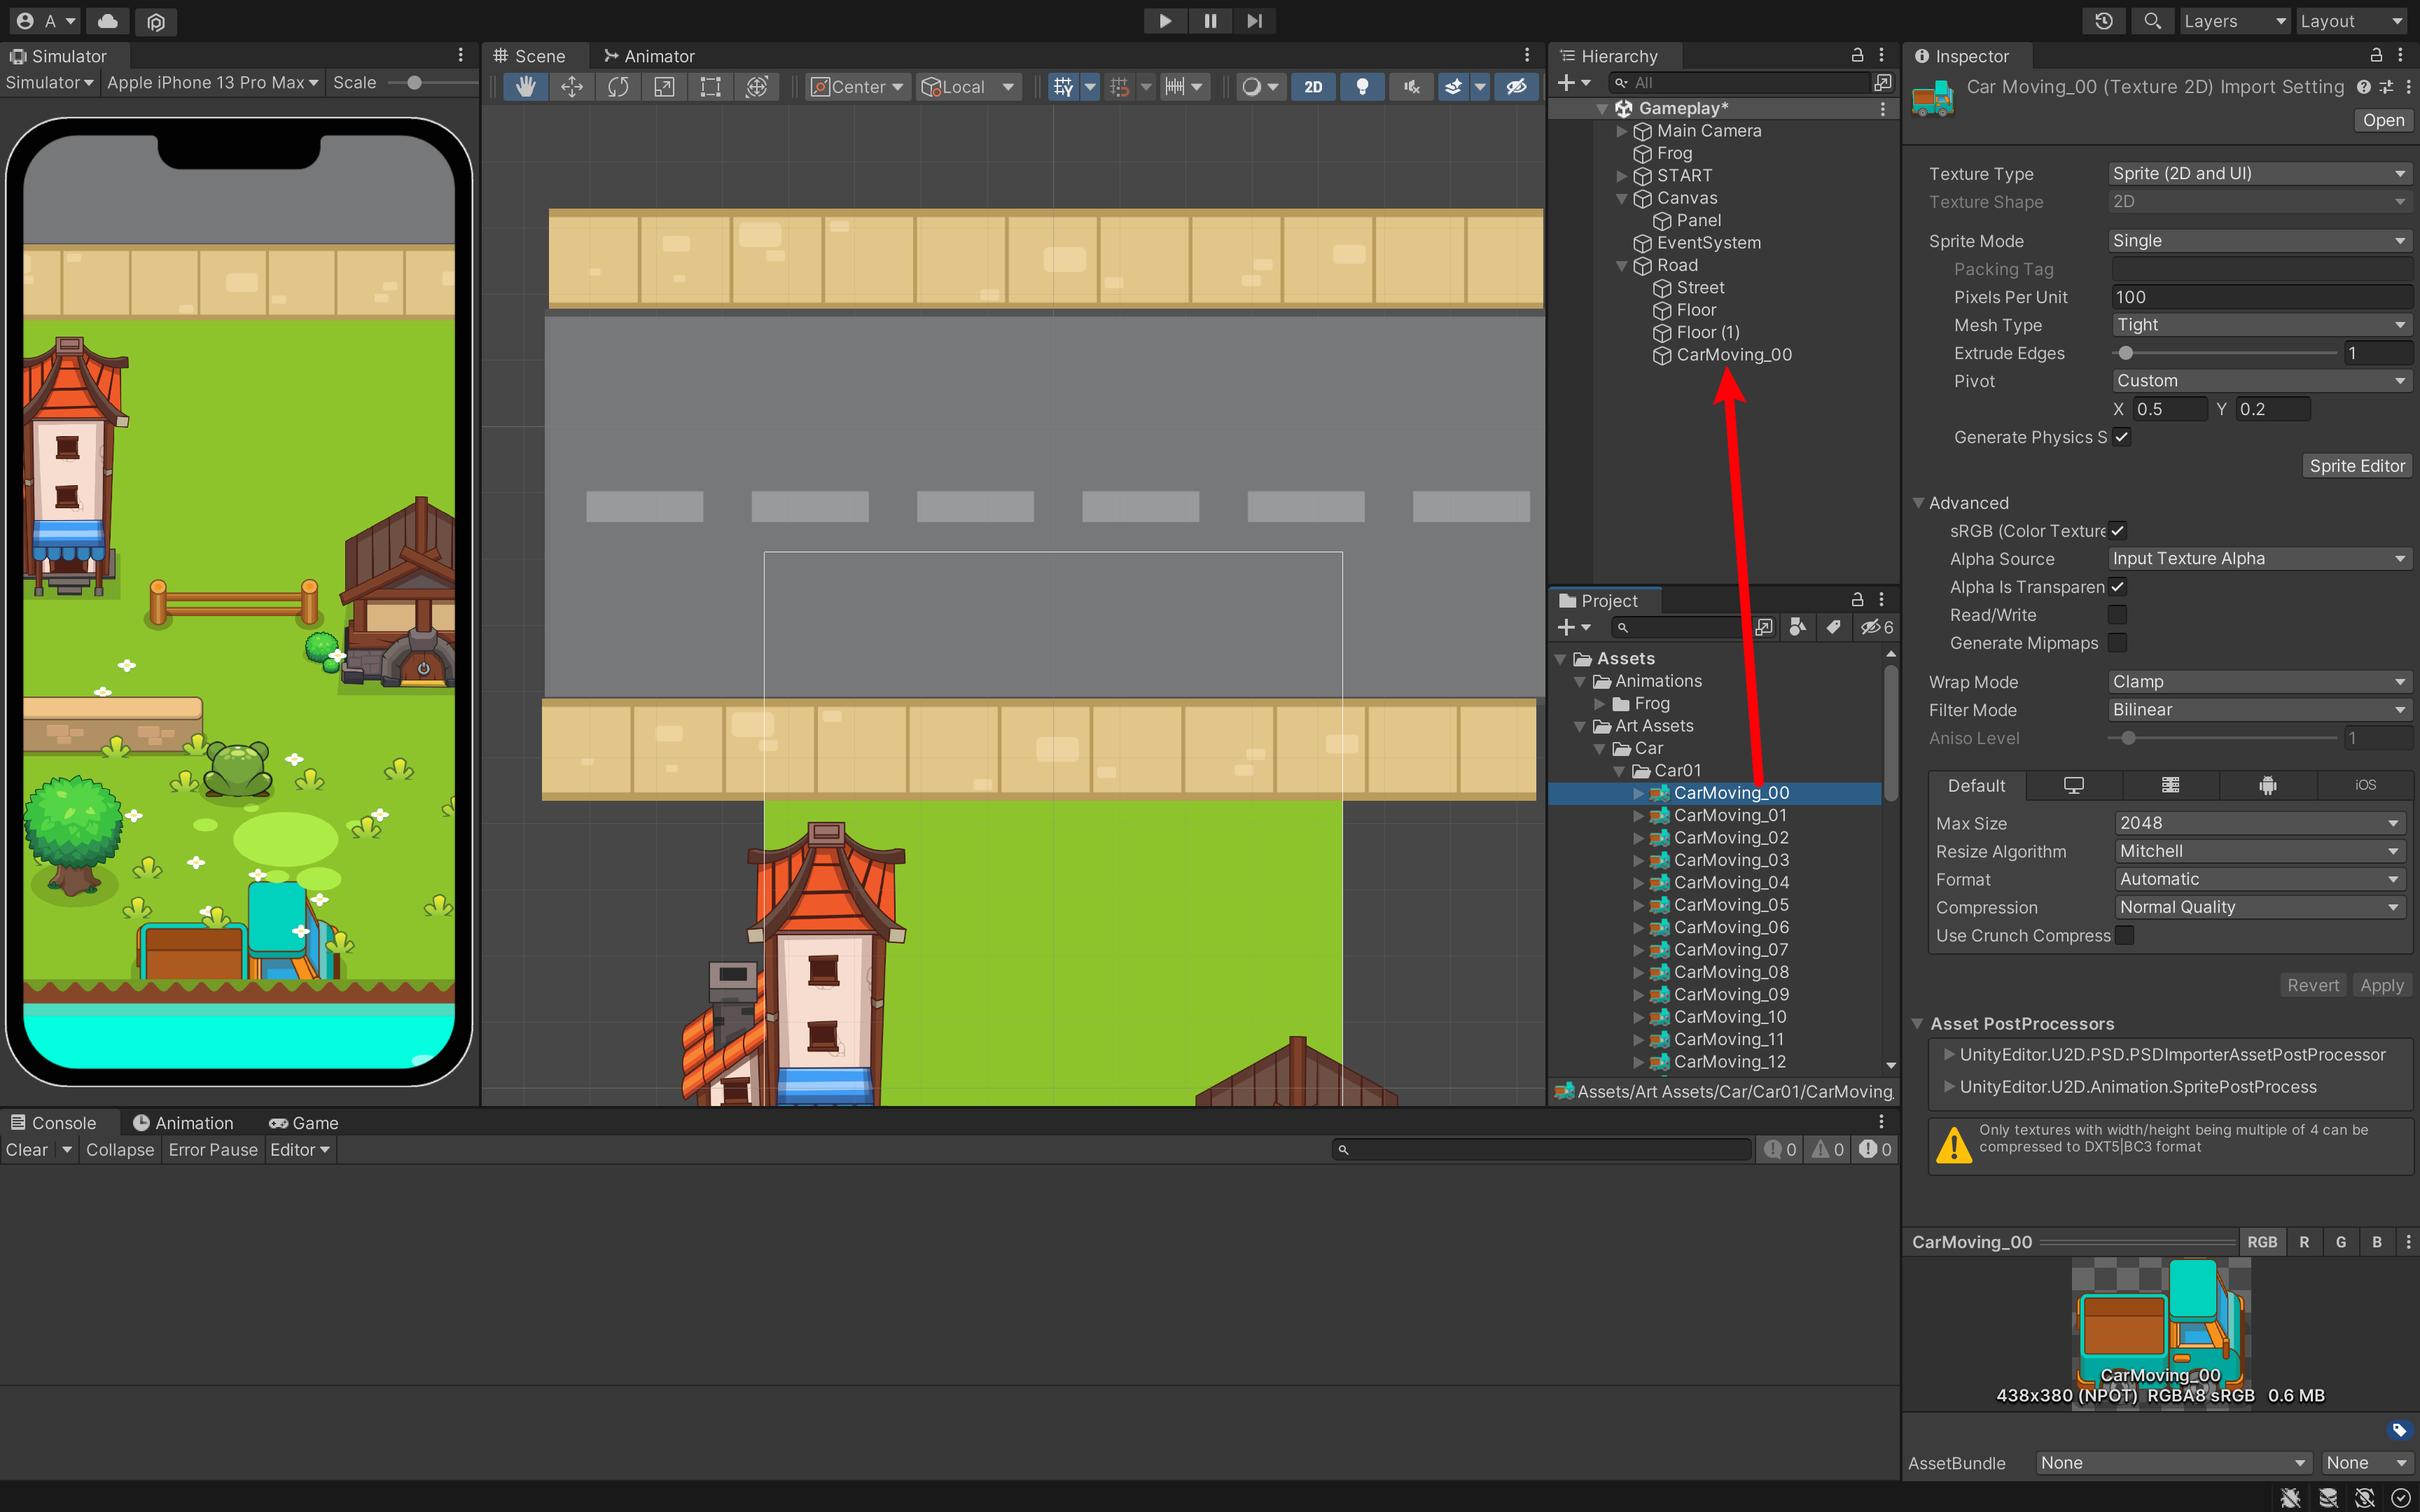2420x1512 pixels.
Task: Click the Collapse console button
Action: coord(120,1150)
